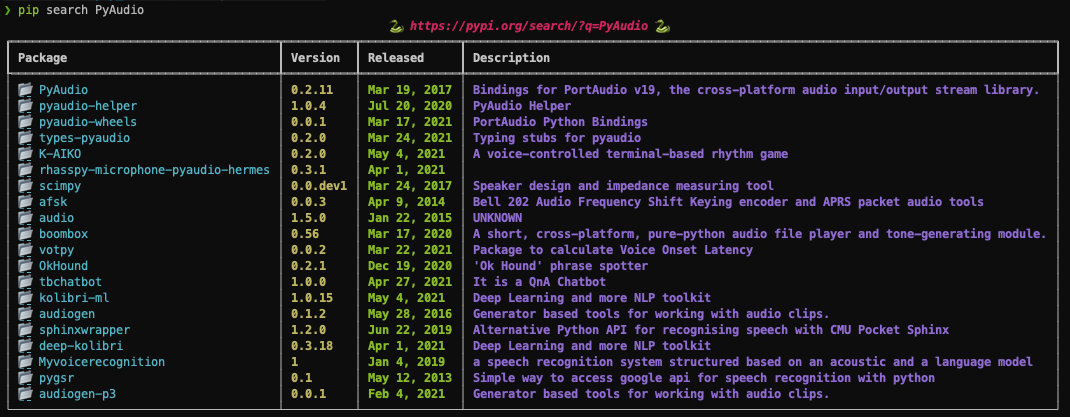Viewport: 1070px width, 417px height.
Task: Click the snake emoji left of URL
Action: 396,27
